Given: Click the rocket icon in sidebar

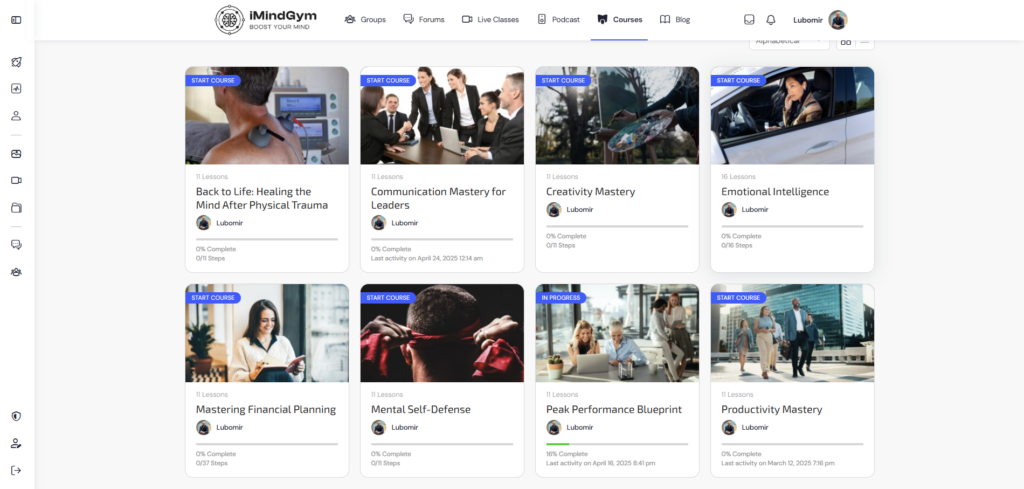Looking at the screenshot, I should pyautogui.click(x=16, y=62).
